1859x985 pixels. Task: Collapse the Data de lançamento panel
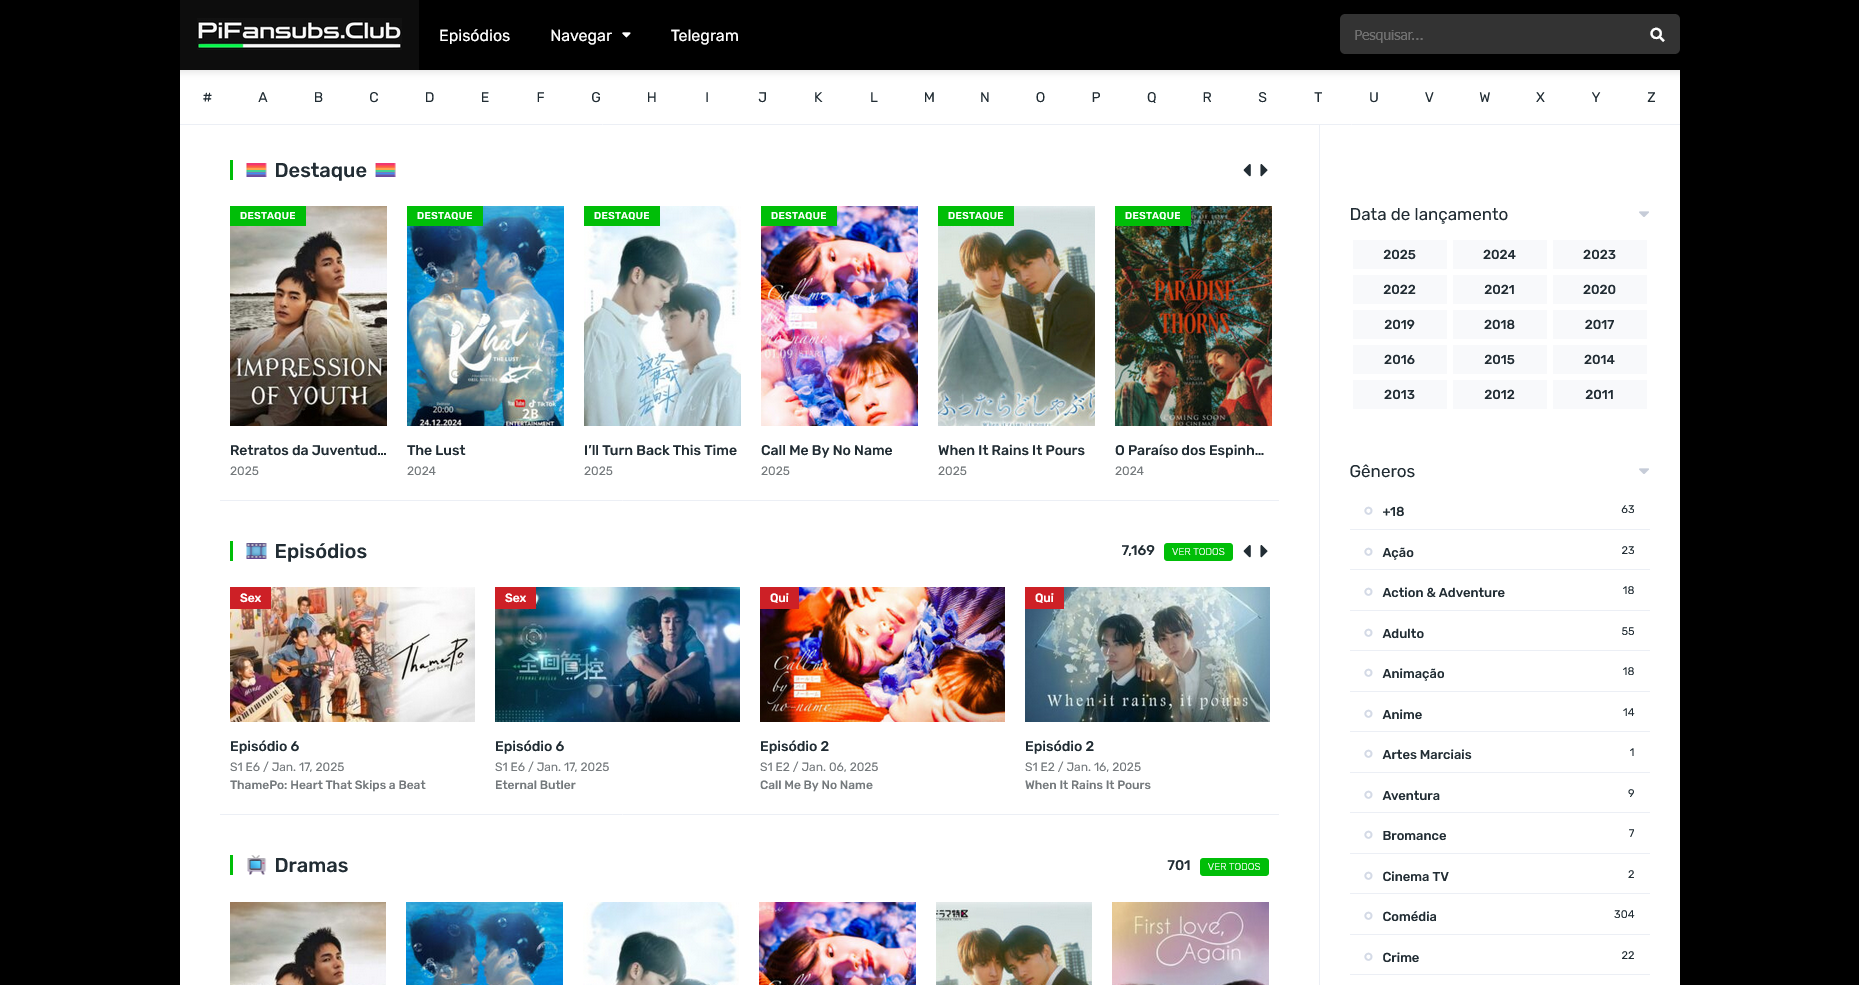(1643, 214)
